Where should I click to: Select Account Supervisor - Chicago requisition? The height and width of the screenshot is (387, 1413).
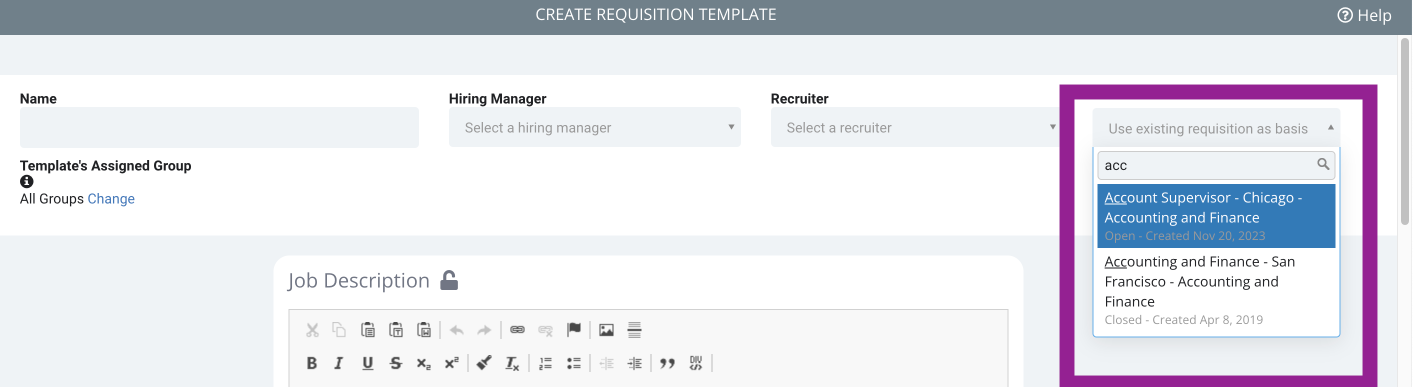click(1216, 216)
